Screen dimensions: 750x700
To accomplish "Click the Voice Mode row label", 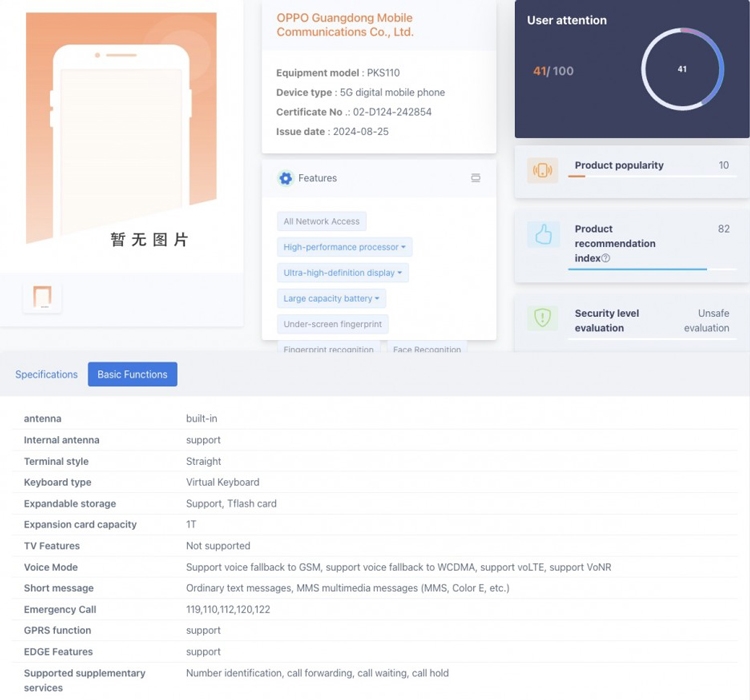I will click(51, 567).
